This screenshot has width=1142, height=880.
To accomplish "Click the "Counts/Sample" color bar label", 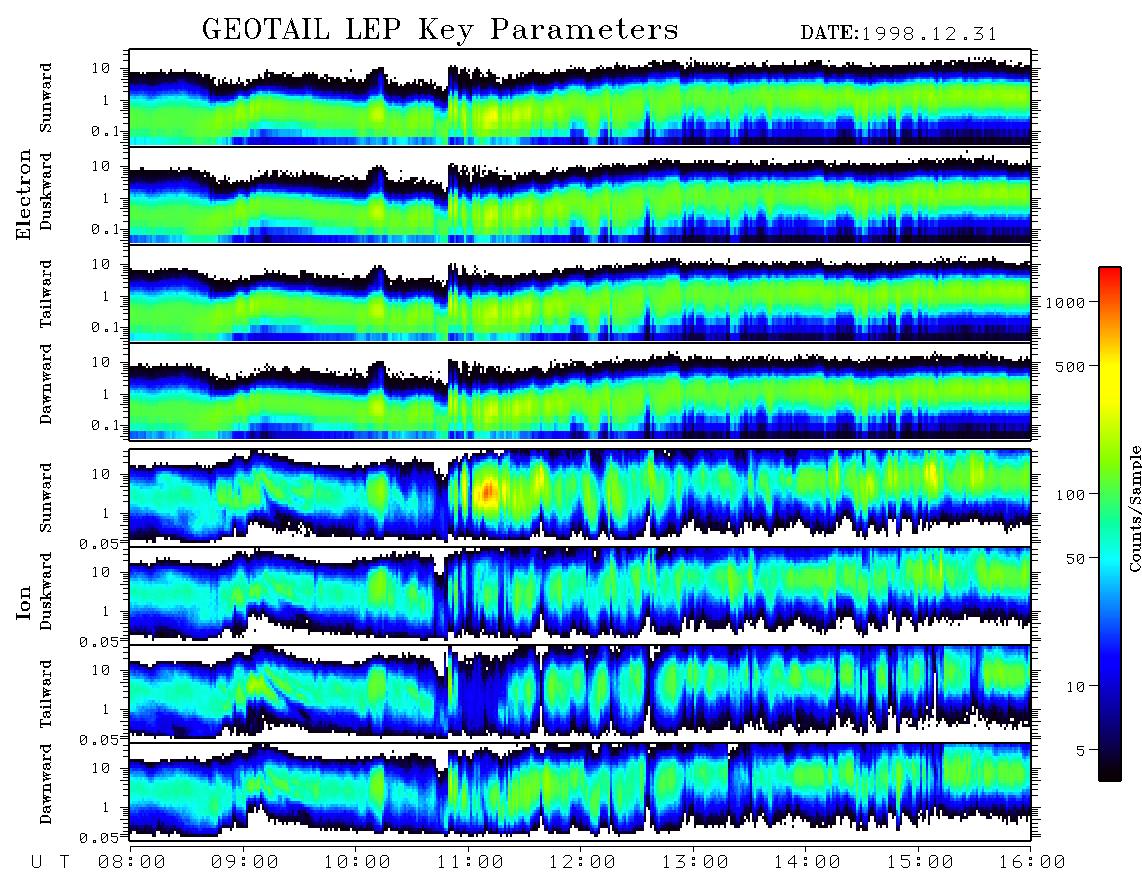I will click(1134, 508).
